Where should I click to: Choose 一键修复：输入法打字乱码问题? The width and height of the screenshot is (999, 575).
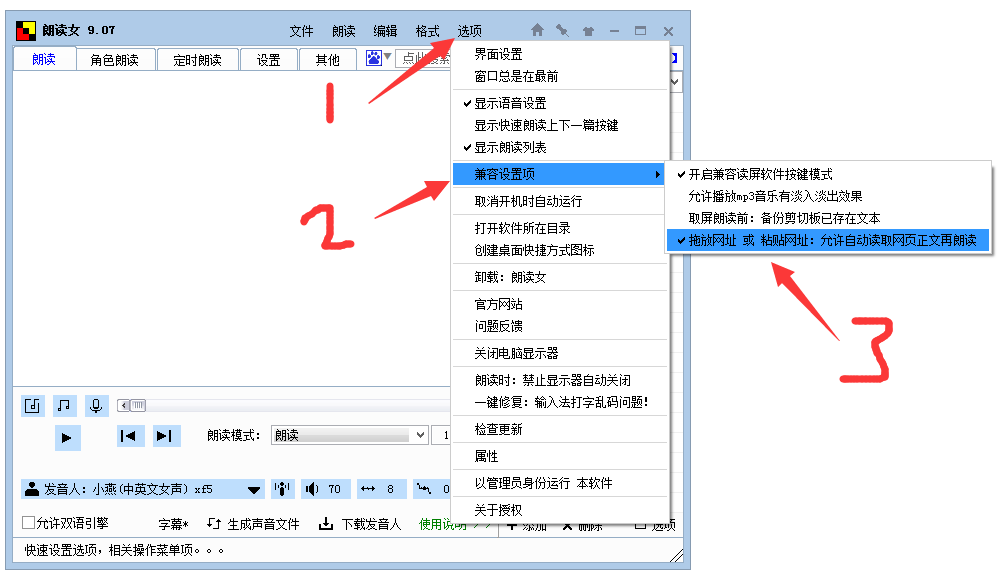[560, 402]
